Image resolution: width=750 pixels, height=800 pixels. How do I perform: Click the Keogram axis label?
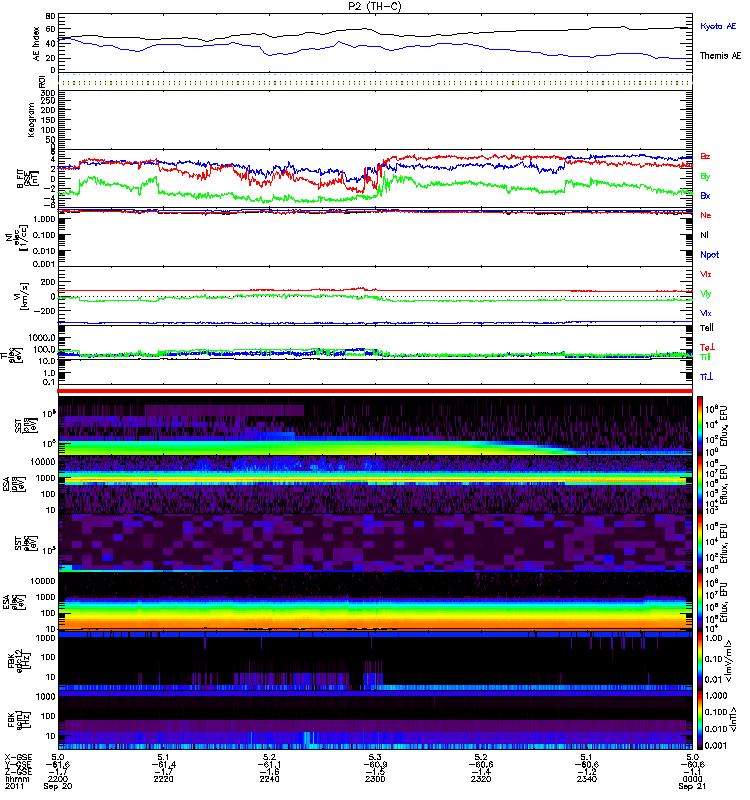(x=31, y=119)
